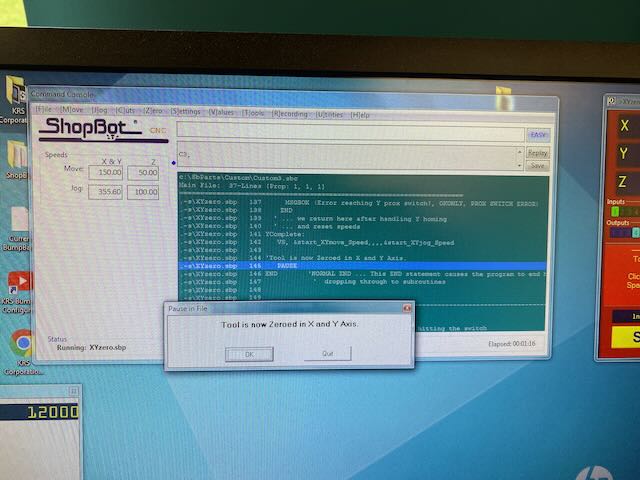Open the [Z]ero menu
The height and width of the screenshot is (480, 640).
(152, 111)
